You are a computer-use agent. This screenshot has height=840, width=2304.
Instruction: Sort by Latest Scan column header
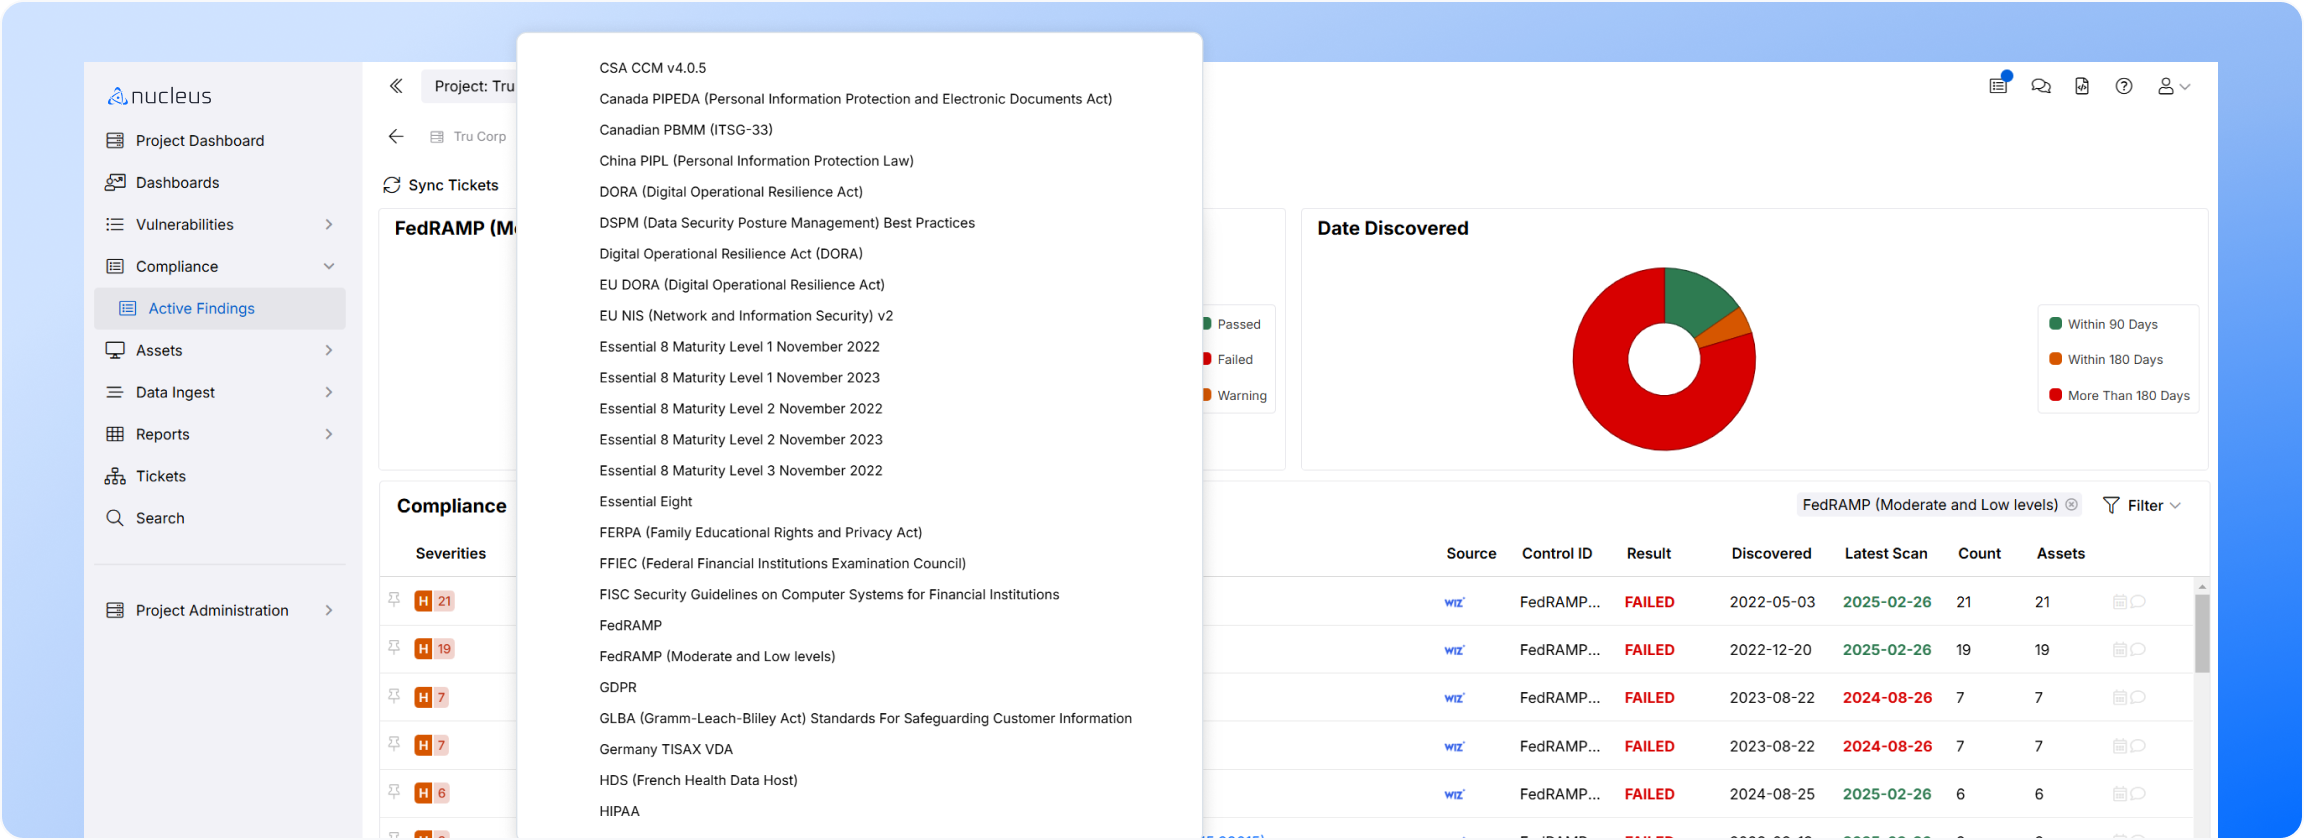[x=1886, y=554]
